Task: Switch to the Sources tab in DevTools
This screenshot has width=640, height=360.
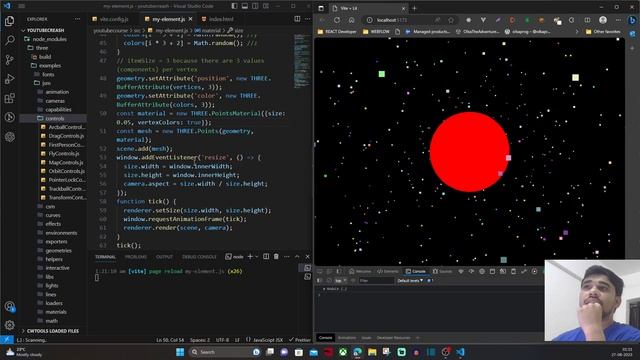Action: [442, 271]
